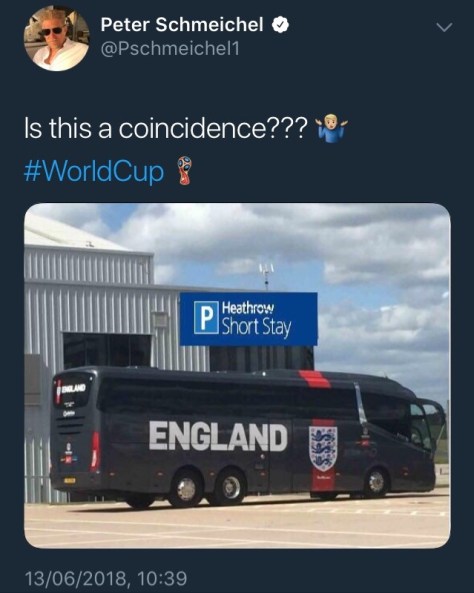The height and width of the screenshot is (593, 474).
Task: Click the blue verified badge
Action: 280,25
